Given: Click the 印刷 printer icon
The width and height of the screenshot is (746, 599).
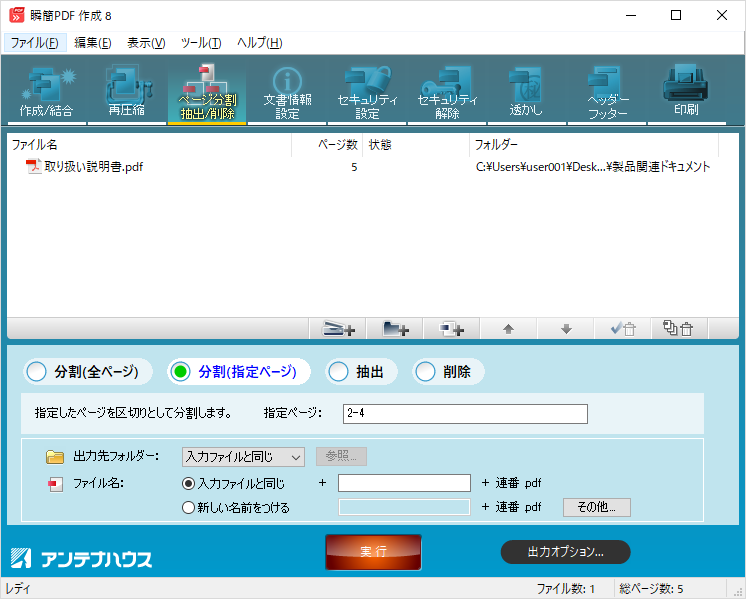Looking at the screenshot, I should [686, 92].
